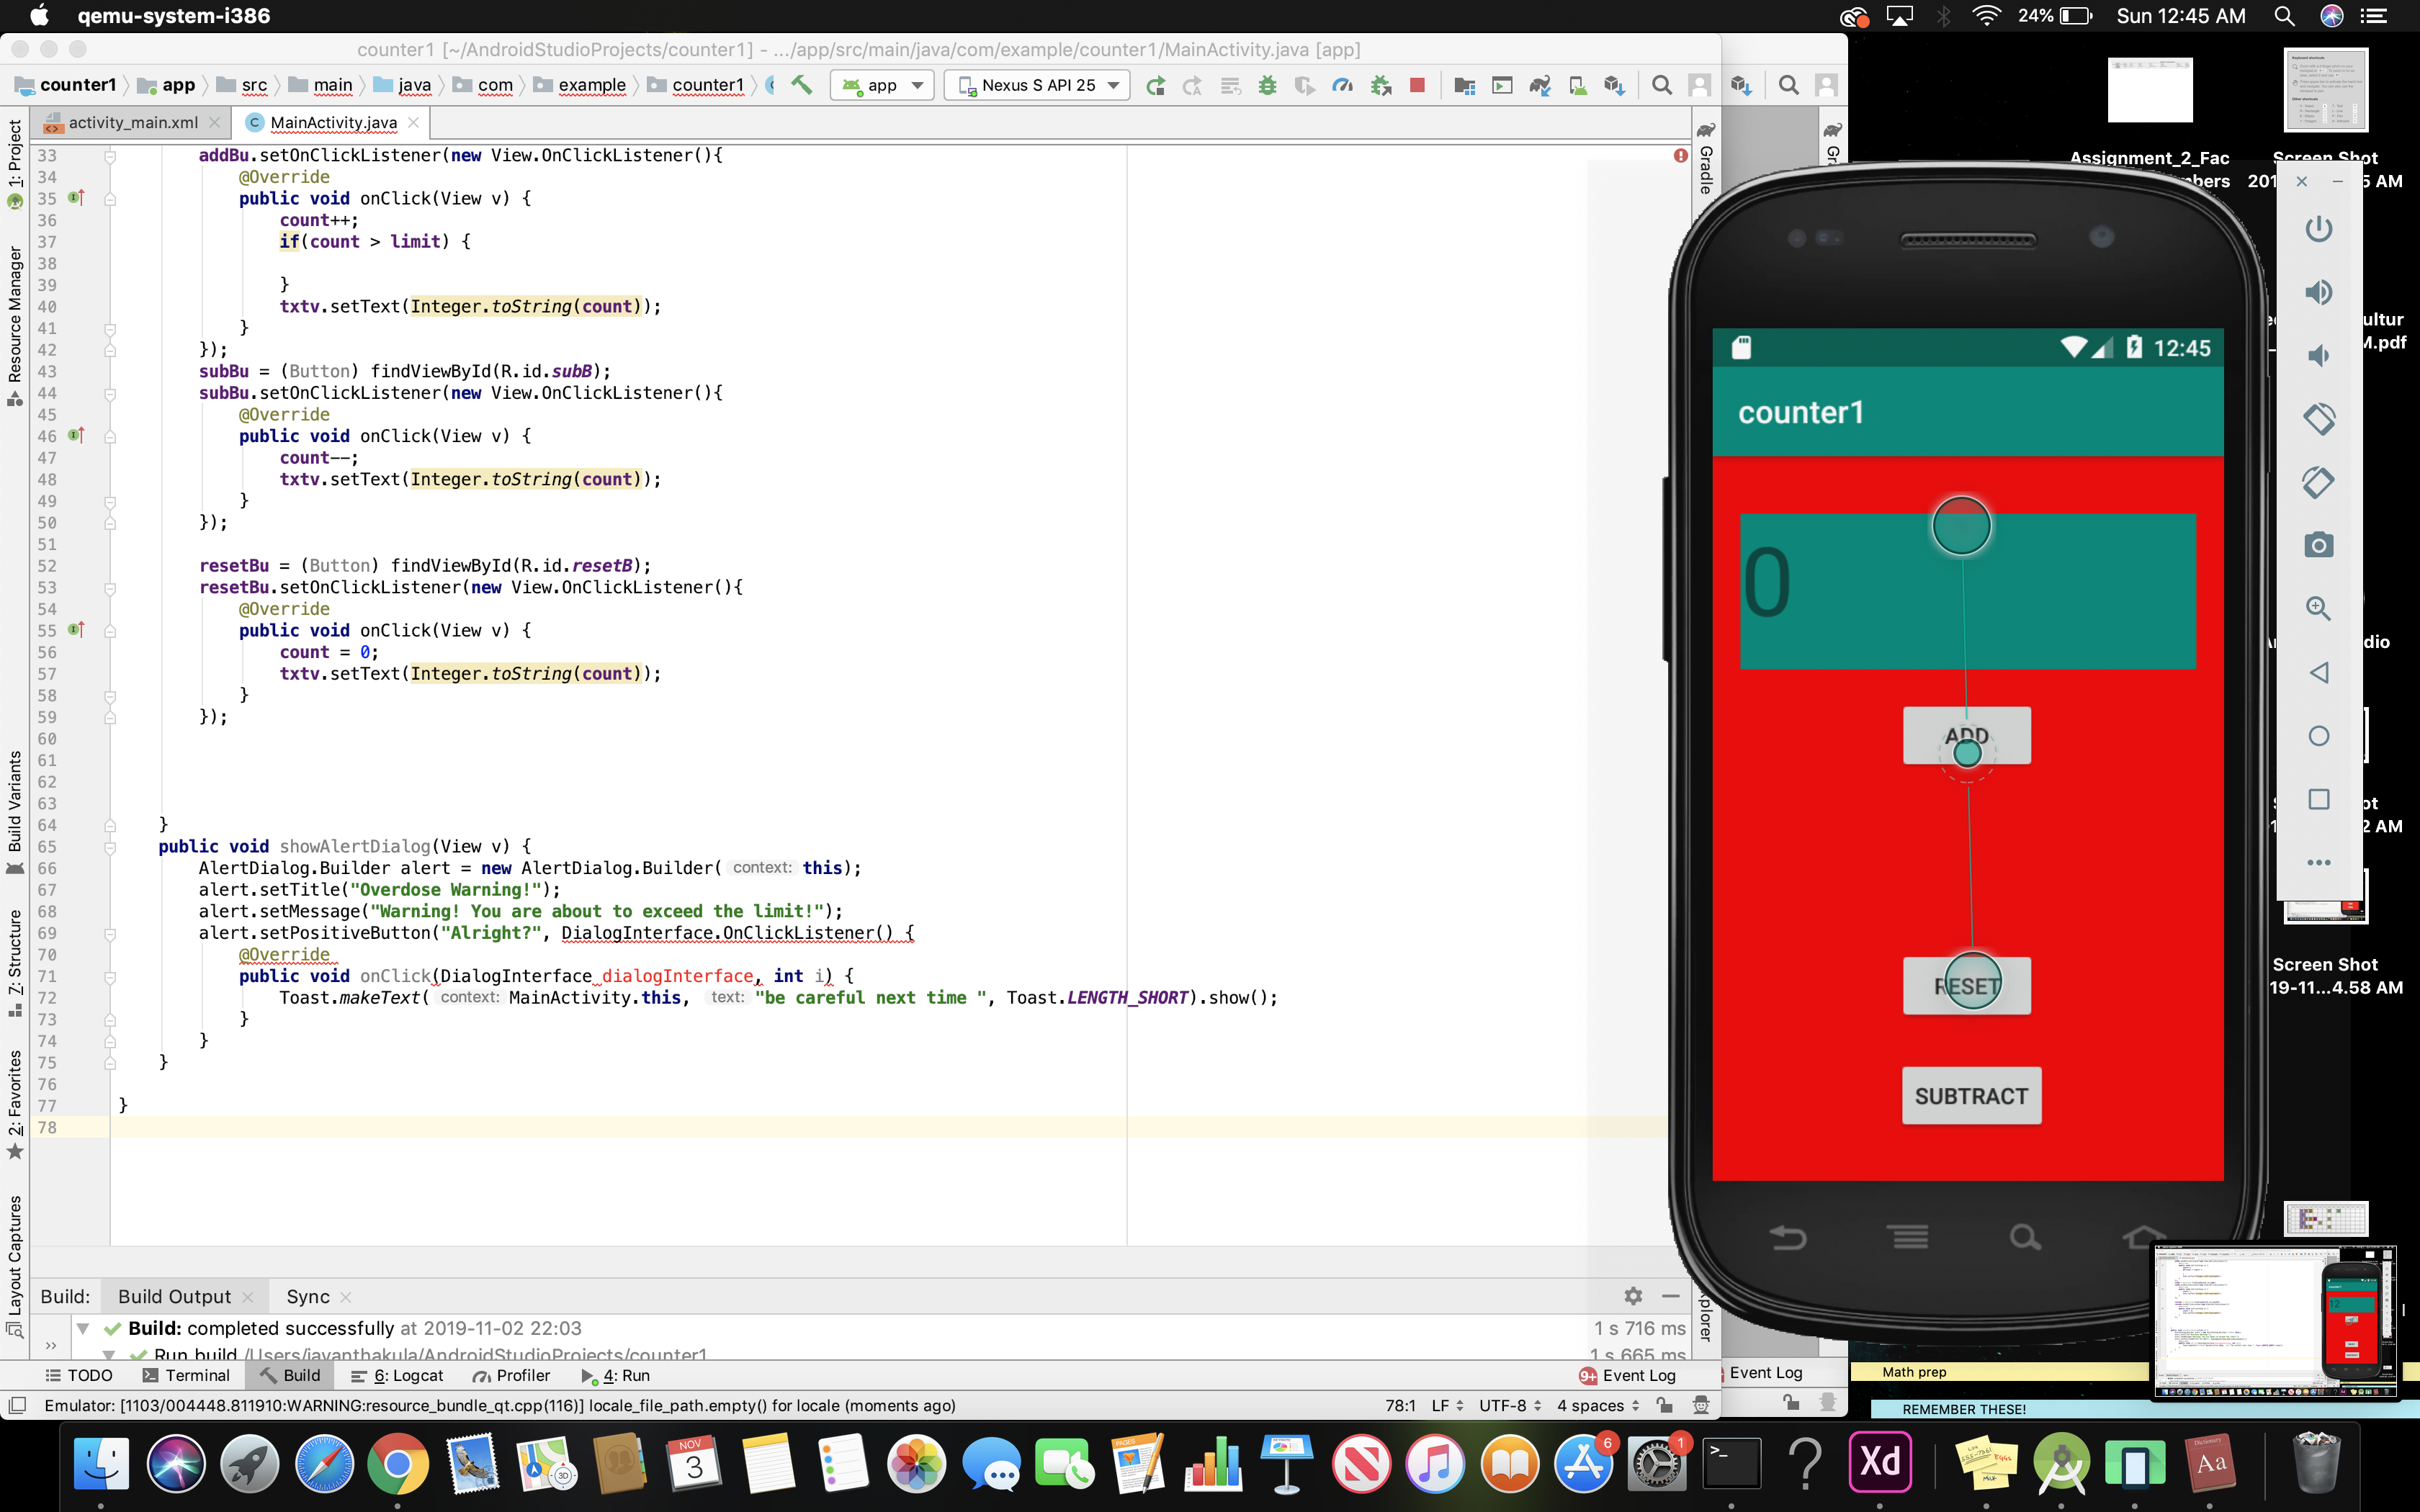Toggle the 1: Project tool window
Image resolution: width=2420 pixels, height=1512 pixels.
tap(15, 155)
